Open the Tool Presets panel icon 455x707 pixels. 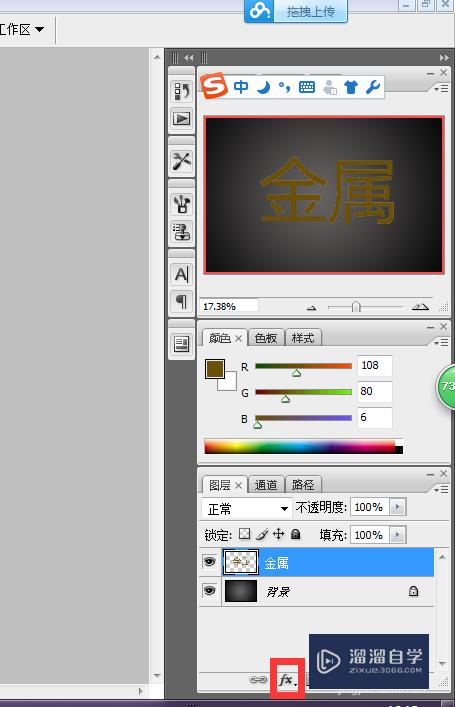pos(182,161)
